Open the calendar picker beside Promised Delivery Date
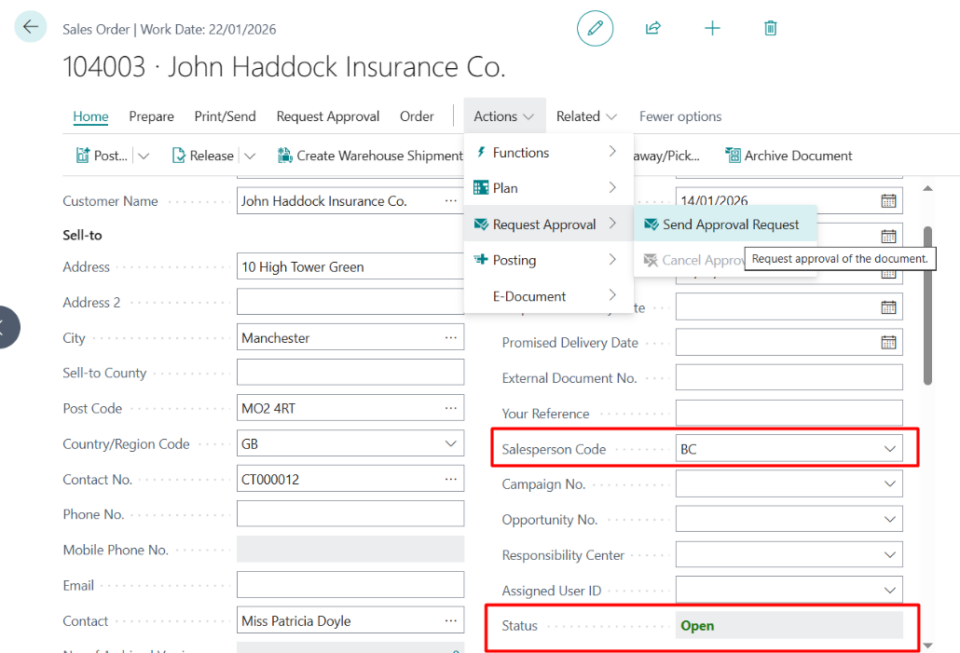 (889, 342)
